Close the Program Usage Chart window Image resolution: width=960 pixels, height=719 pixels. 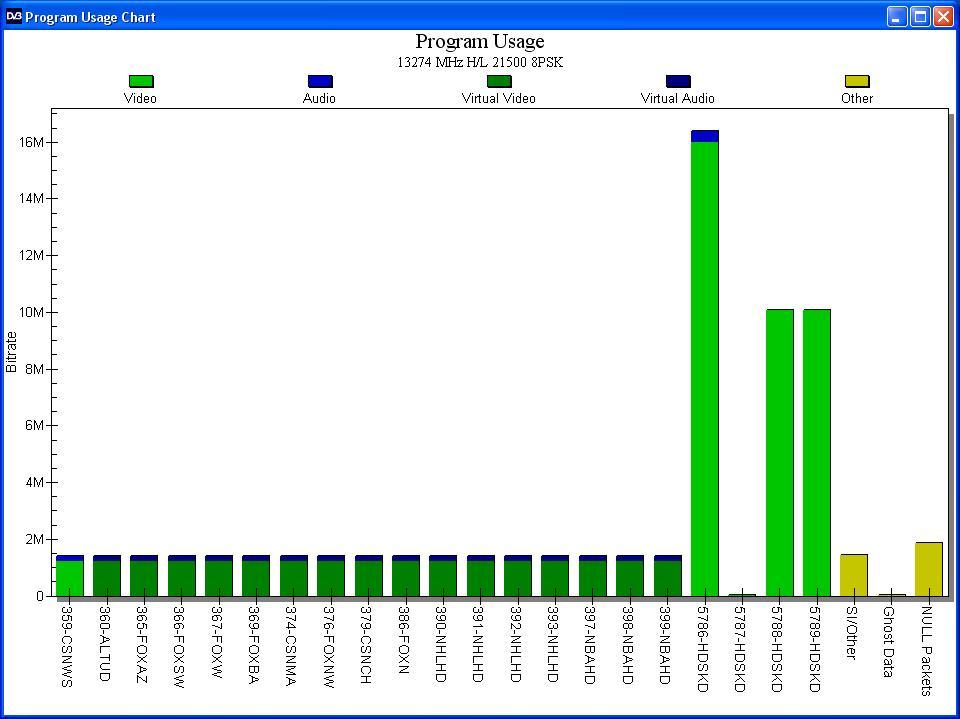pos(943,17)
